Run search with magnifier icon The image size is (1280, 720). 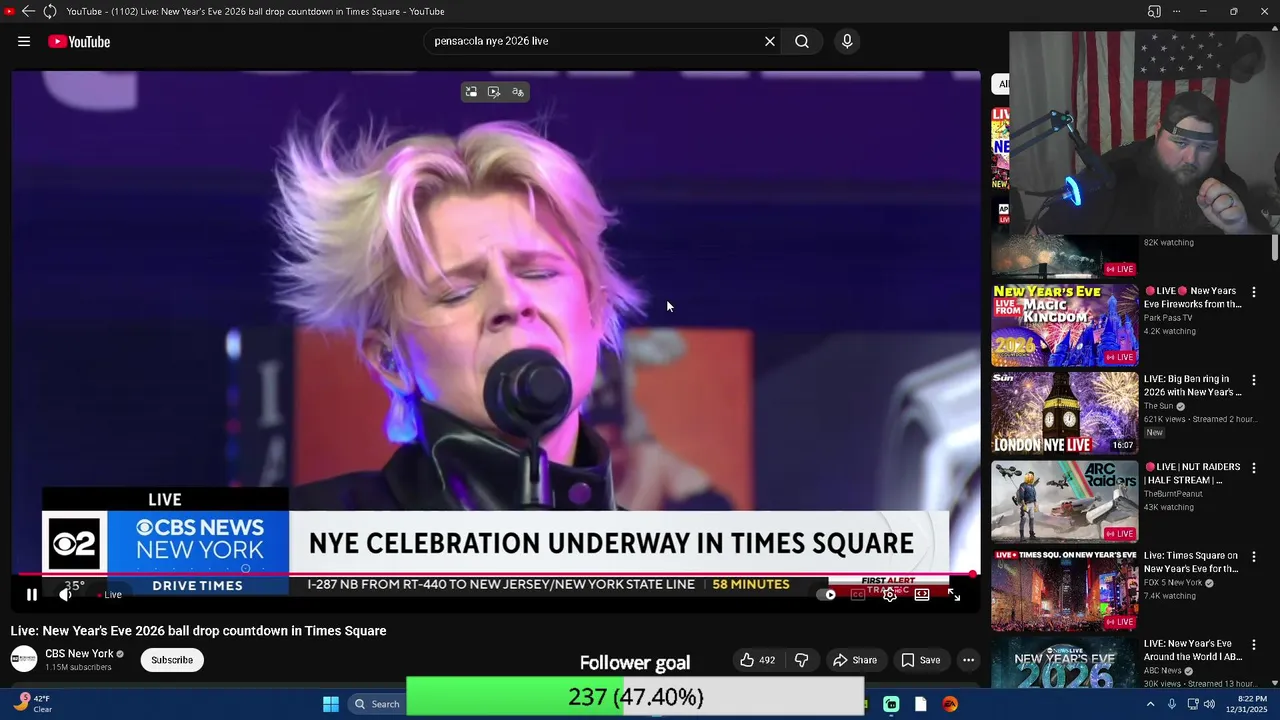click(x=802, y=41)
